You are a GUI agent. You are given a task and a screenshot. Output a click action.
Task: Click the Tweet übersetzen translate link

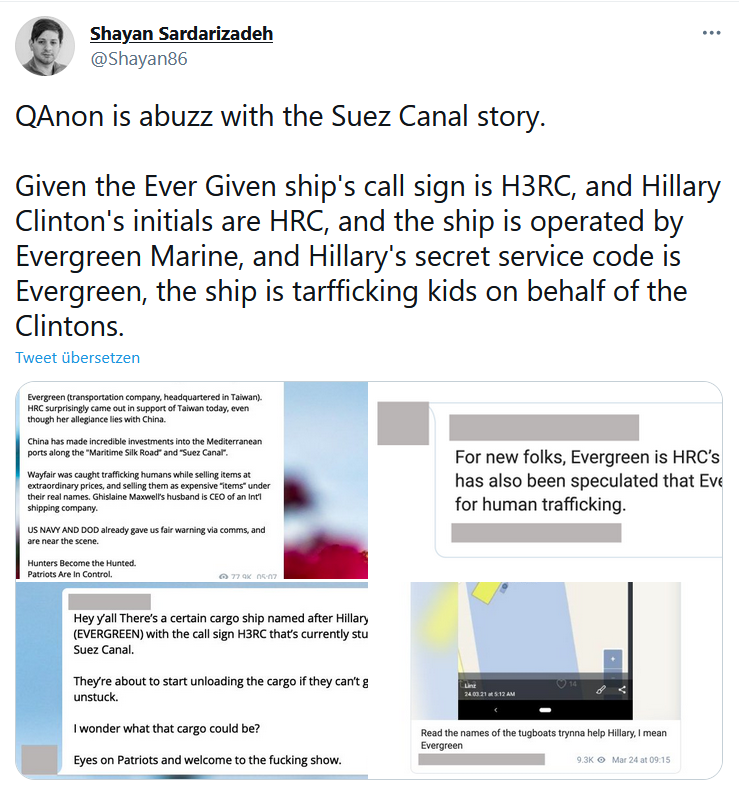click(77, 357)
